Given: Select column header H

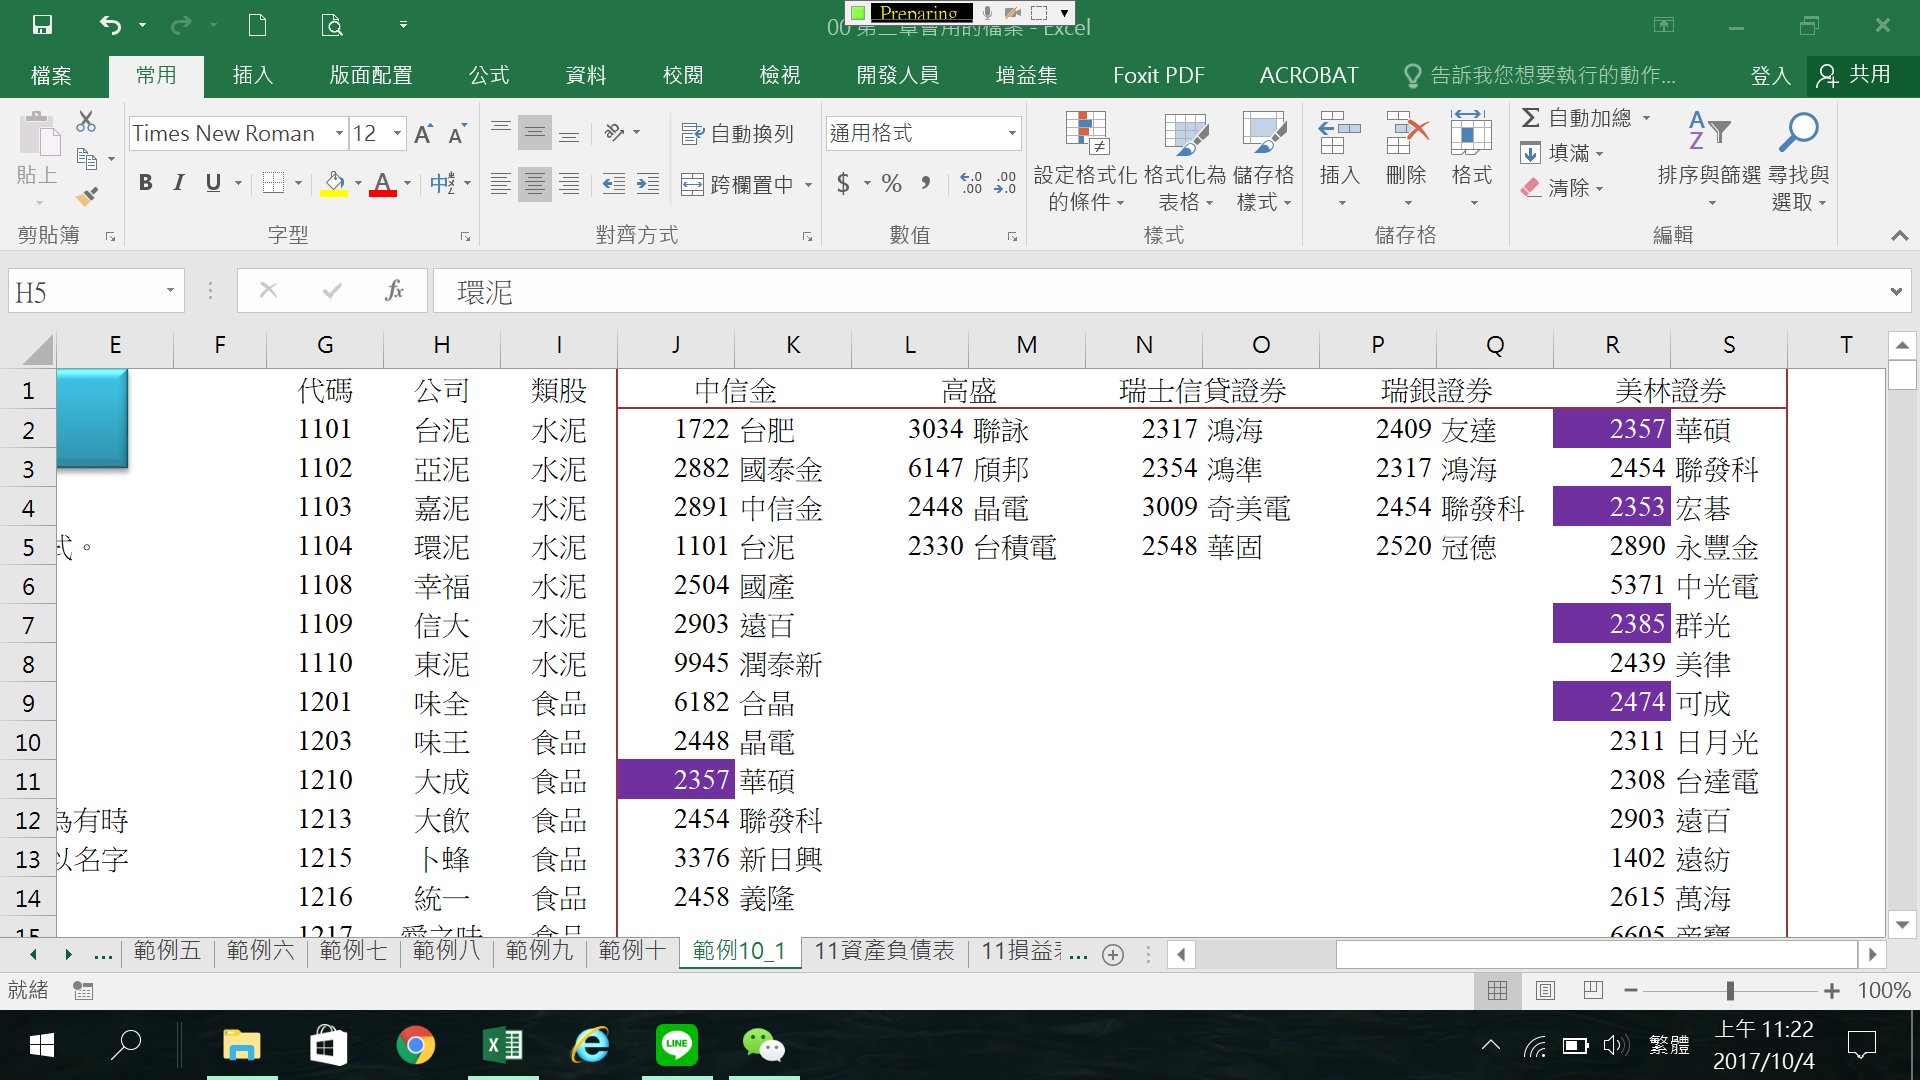Looking at the screenshot, I should coord(441,345).
